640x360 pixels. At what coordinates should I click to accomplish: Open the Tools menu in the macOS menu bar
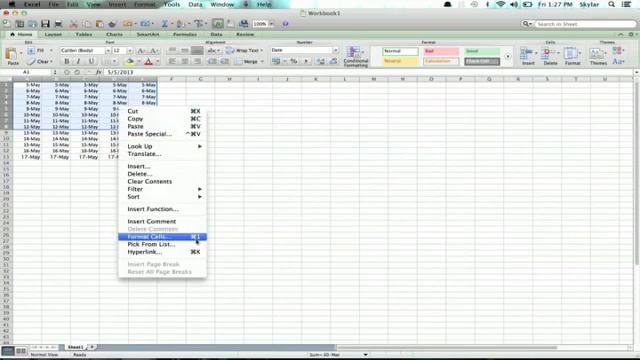(x=172, y=4)
